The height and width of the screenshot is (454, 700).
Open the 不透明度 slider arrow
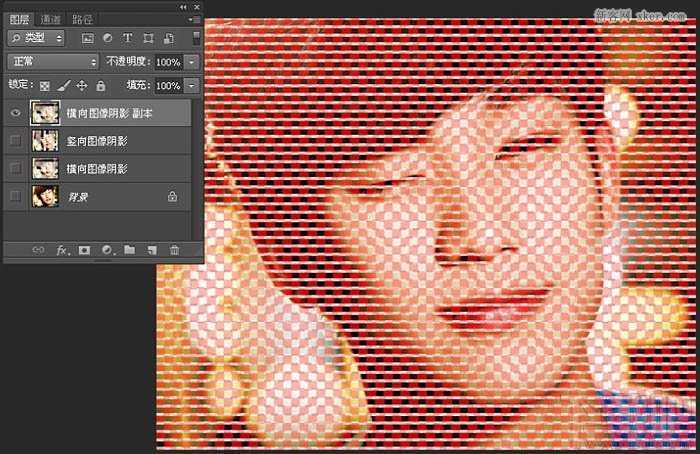coord(192,62)
